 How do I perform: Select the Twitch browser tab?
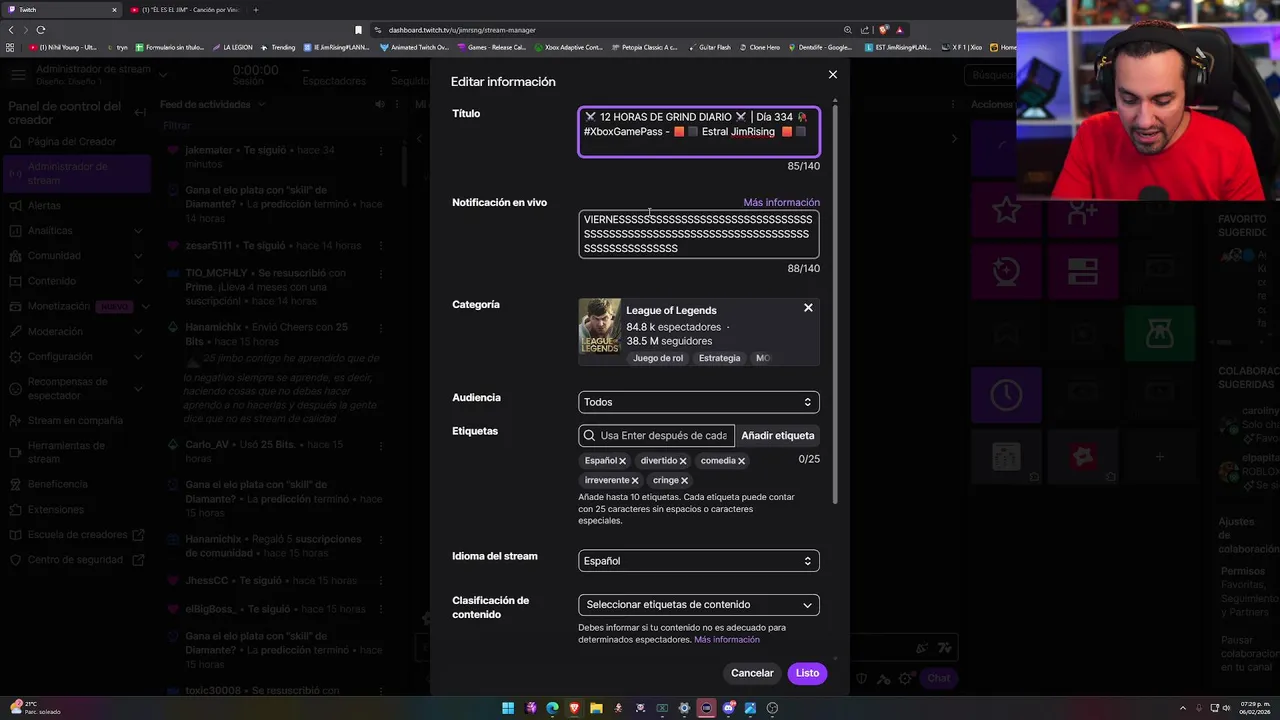pyautogui.click(x=60, y=10)
